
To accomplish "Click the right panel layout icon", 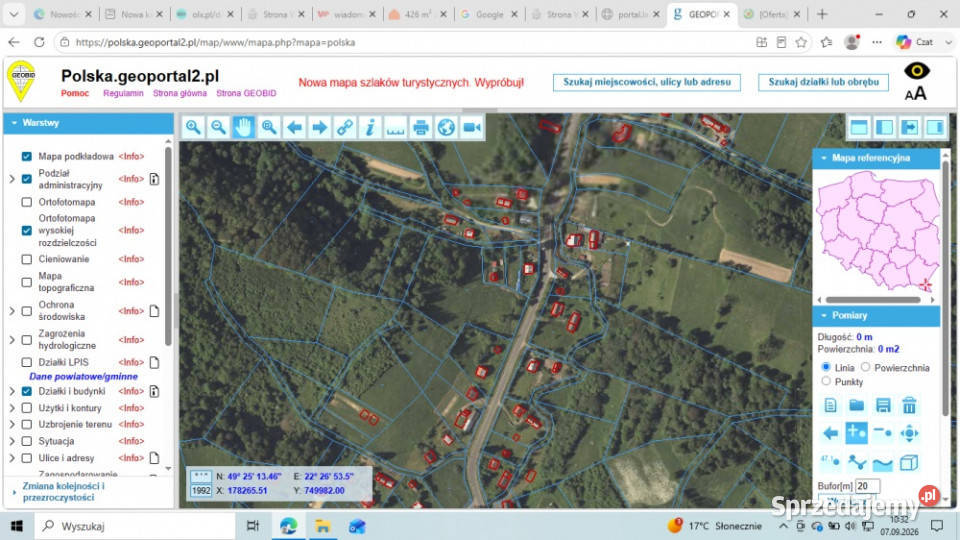I will coord(935,127).
